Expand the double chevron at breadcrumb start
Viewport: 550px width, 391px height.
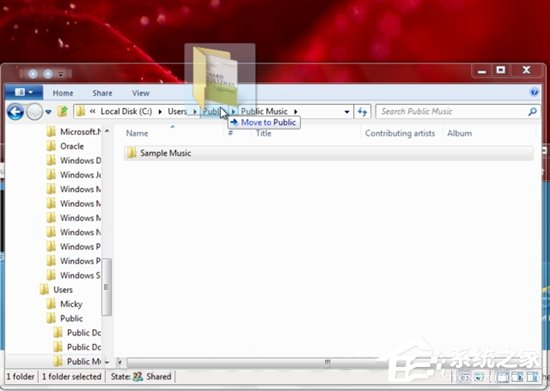[x=93, y=112]
